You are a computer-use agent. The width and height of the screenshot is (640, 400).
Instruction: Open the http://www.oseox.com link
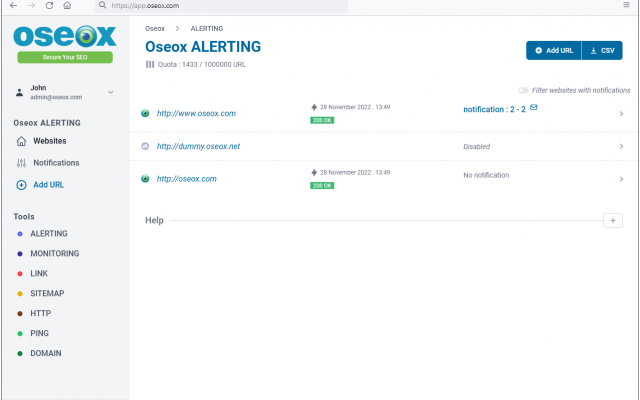pyautogui.click(x=196, y=113)
